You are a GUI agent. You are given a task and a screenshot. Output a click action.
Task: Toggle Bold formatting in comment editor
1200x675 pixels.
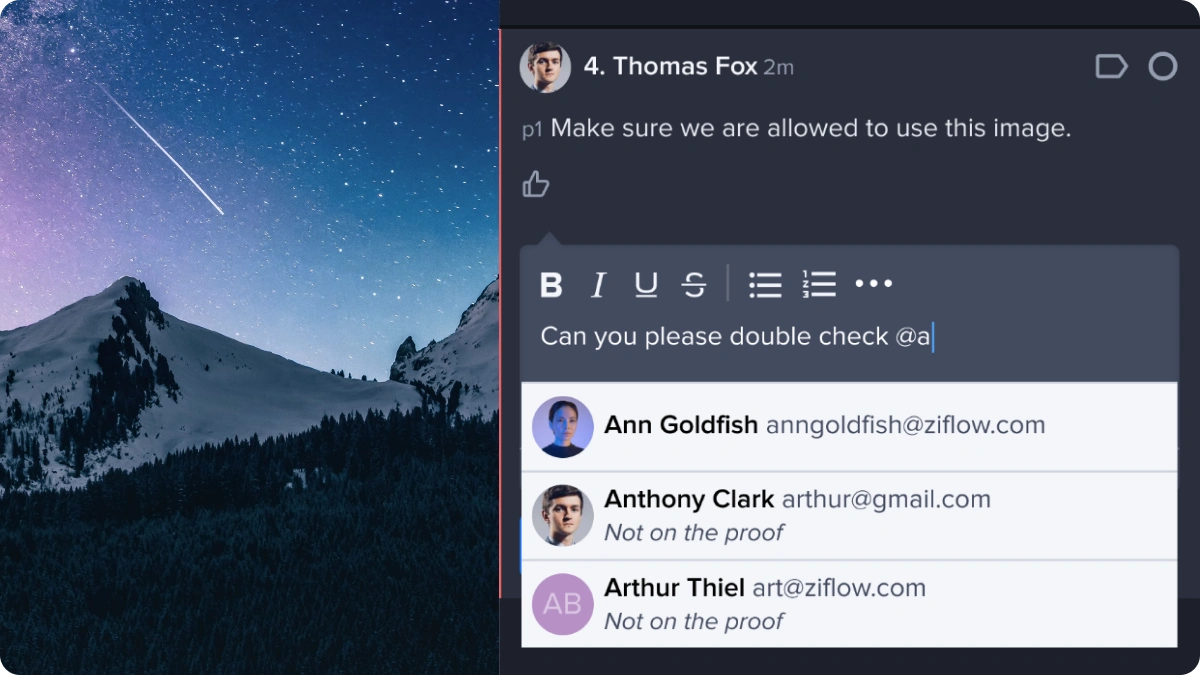click(x=551, y=285)
